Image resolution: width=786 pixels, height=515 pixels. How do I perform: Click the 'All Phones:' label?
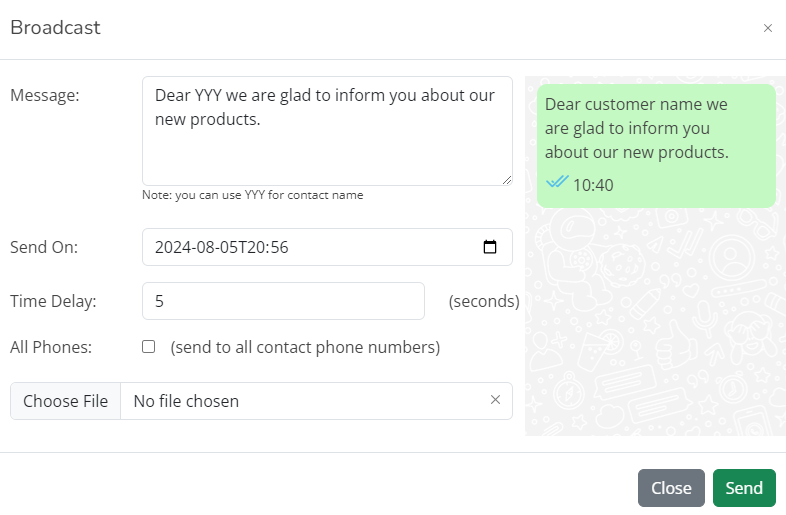pyautogui.click(x=51, y=347)
